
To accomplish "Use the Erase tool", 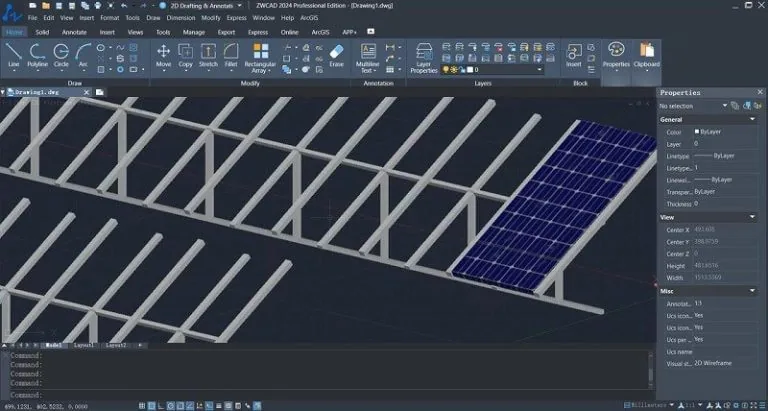I will pos(336,53).
